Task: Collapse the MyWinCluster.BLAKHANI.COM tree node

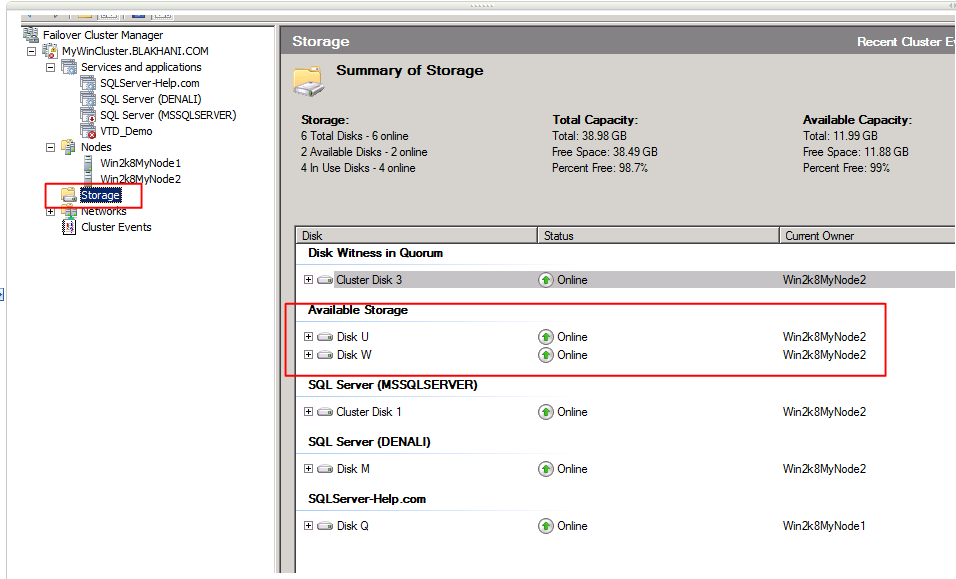Action: (x=31, y=51)
